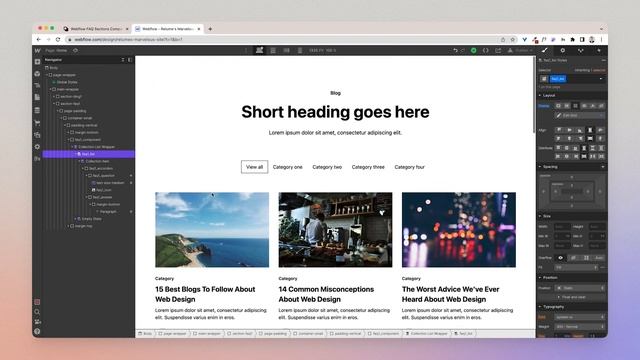
Task: Choose display grid option
Action: [576, 106]
